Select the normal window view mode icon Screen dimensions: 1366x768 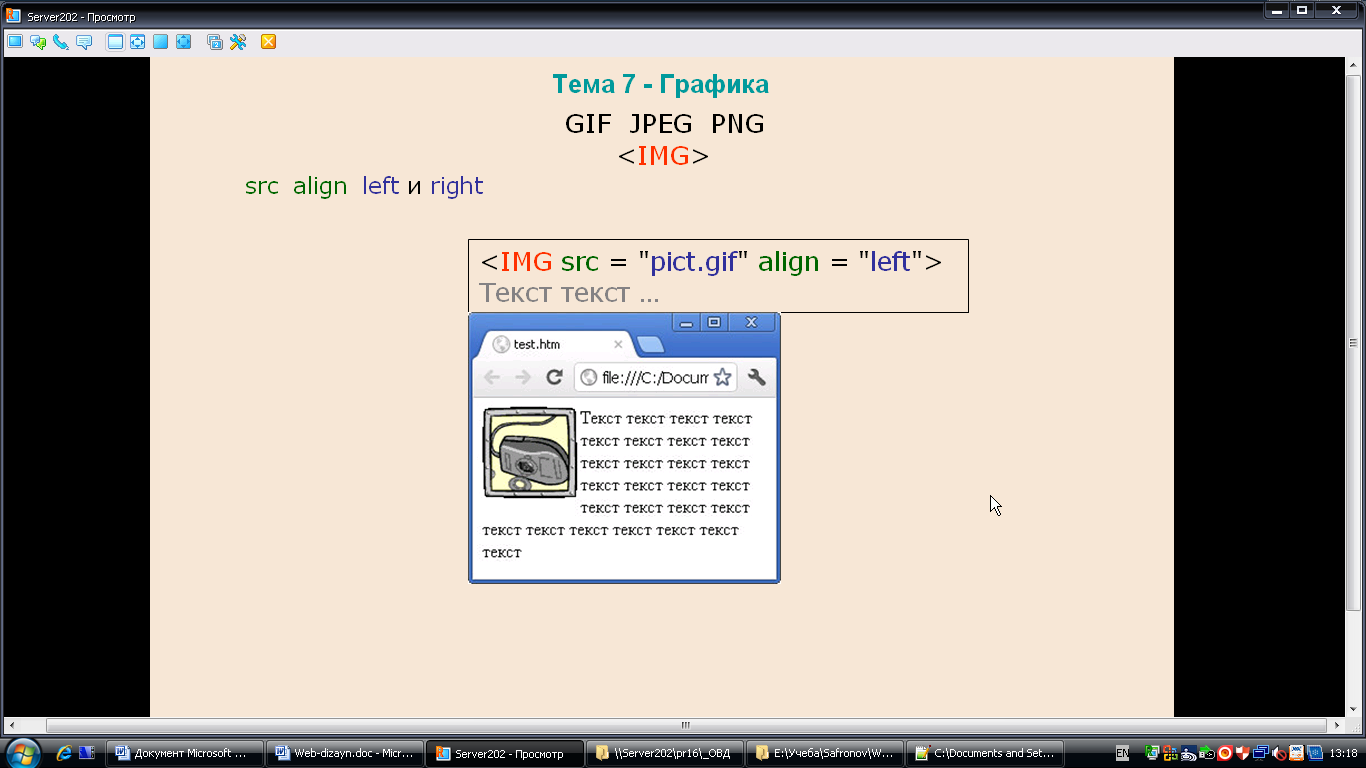[115, 42]
